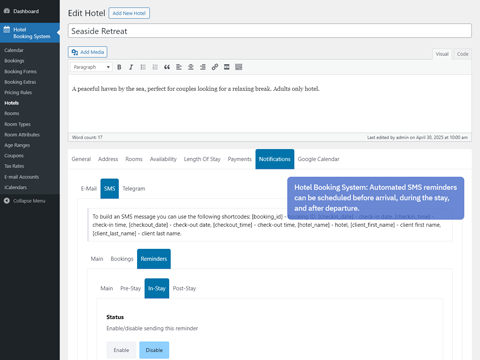Open the Availability tab
The image size is (480, 360).
(163, 159)
